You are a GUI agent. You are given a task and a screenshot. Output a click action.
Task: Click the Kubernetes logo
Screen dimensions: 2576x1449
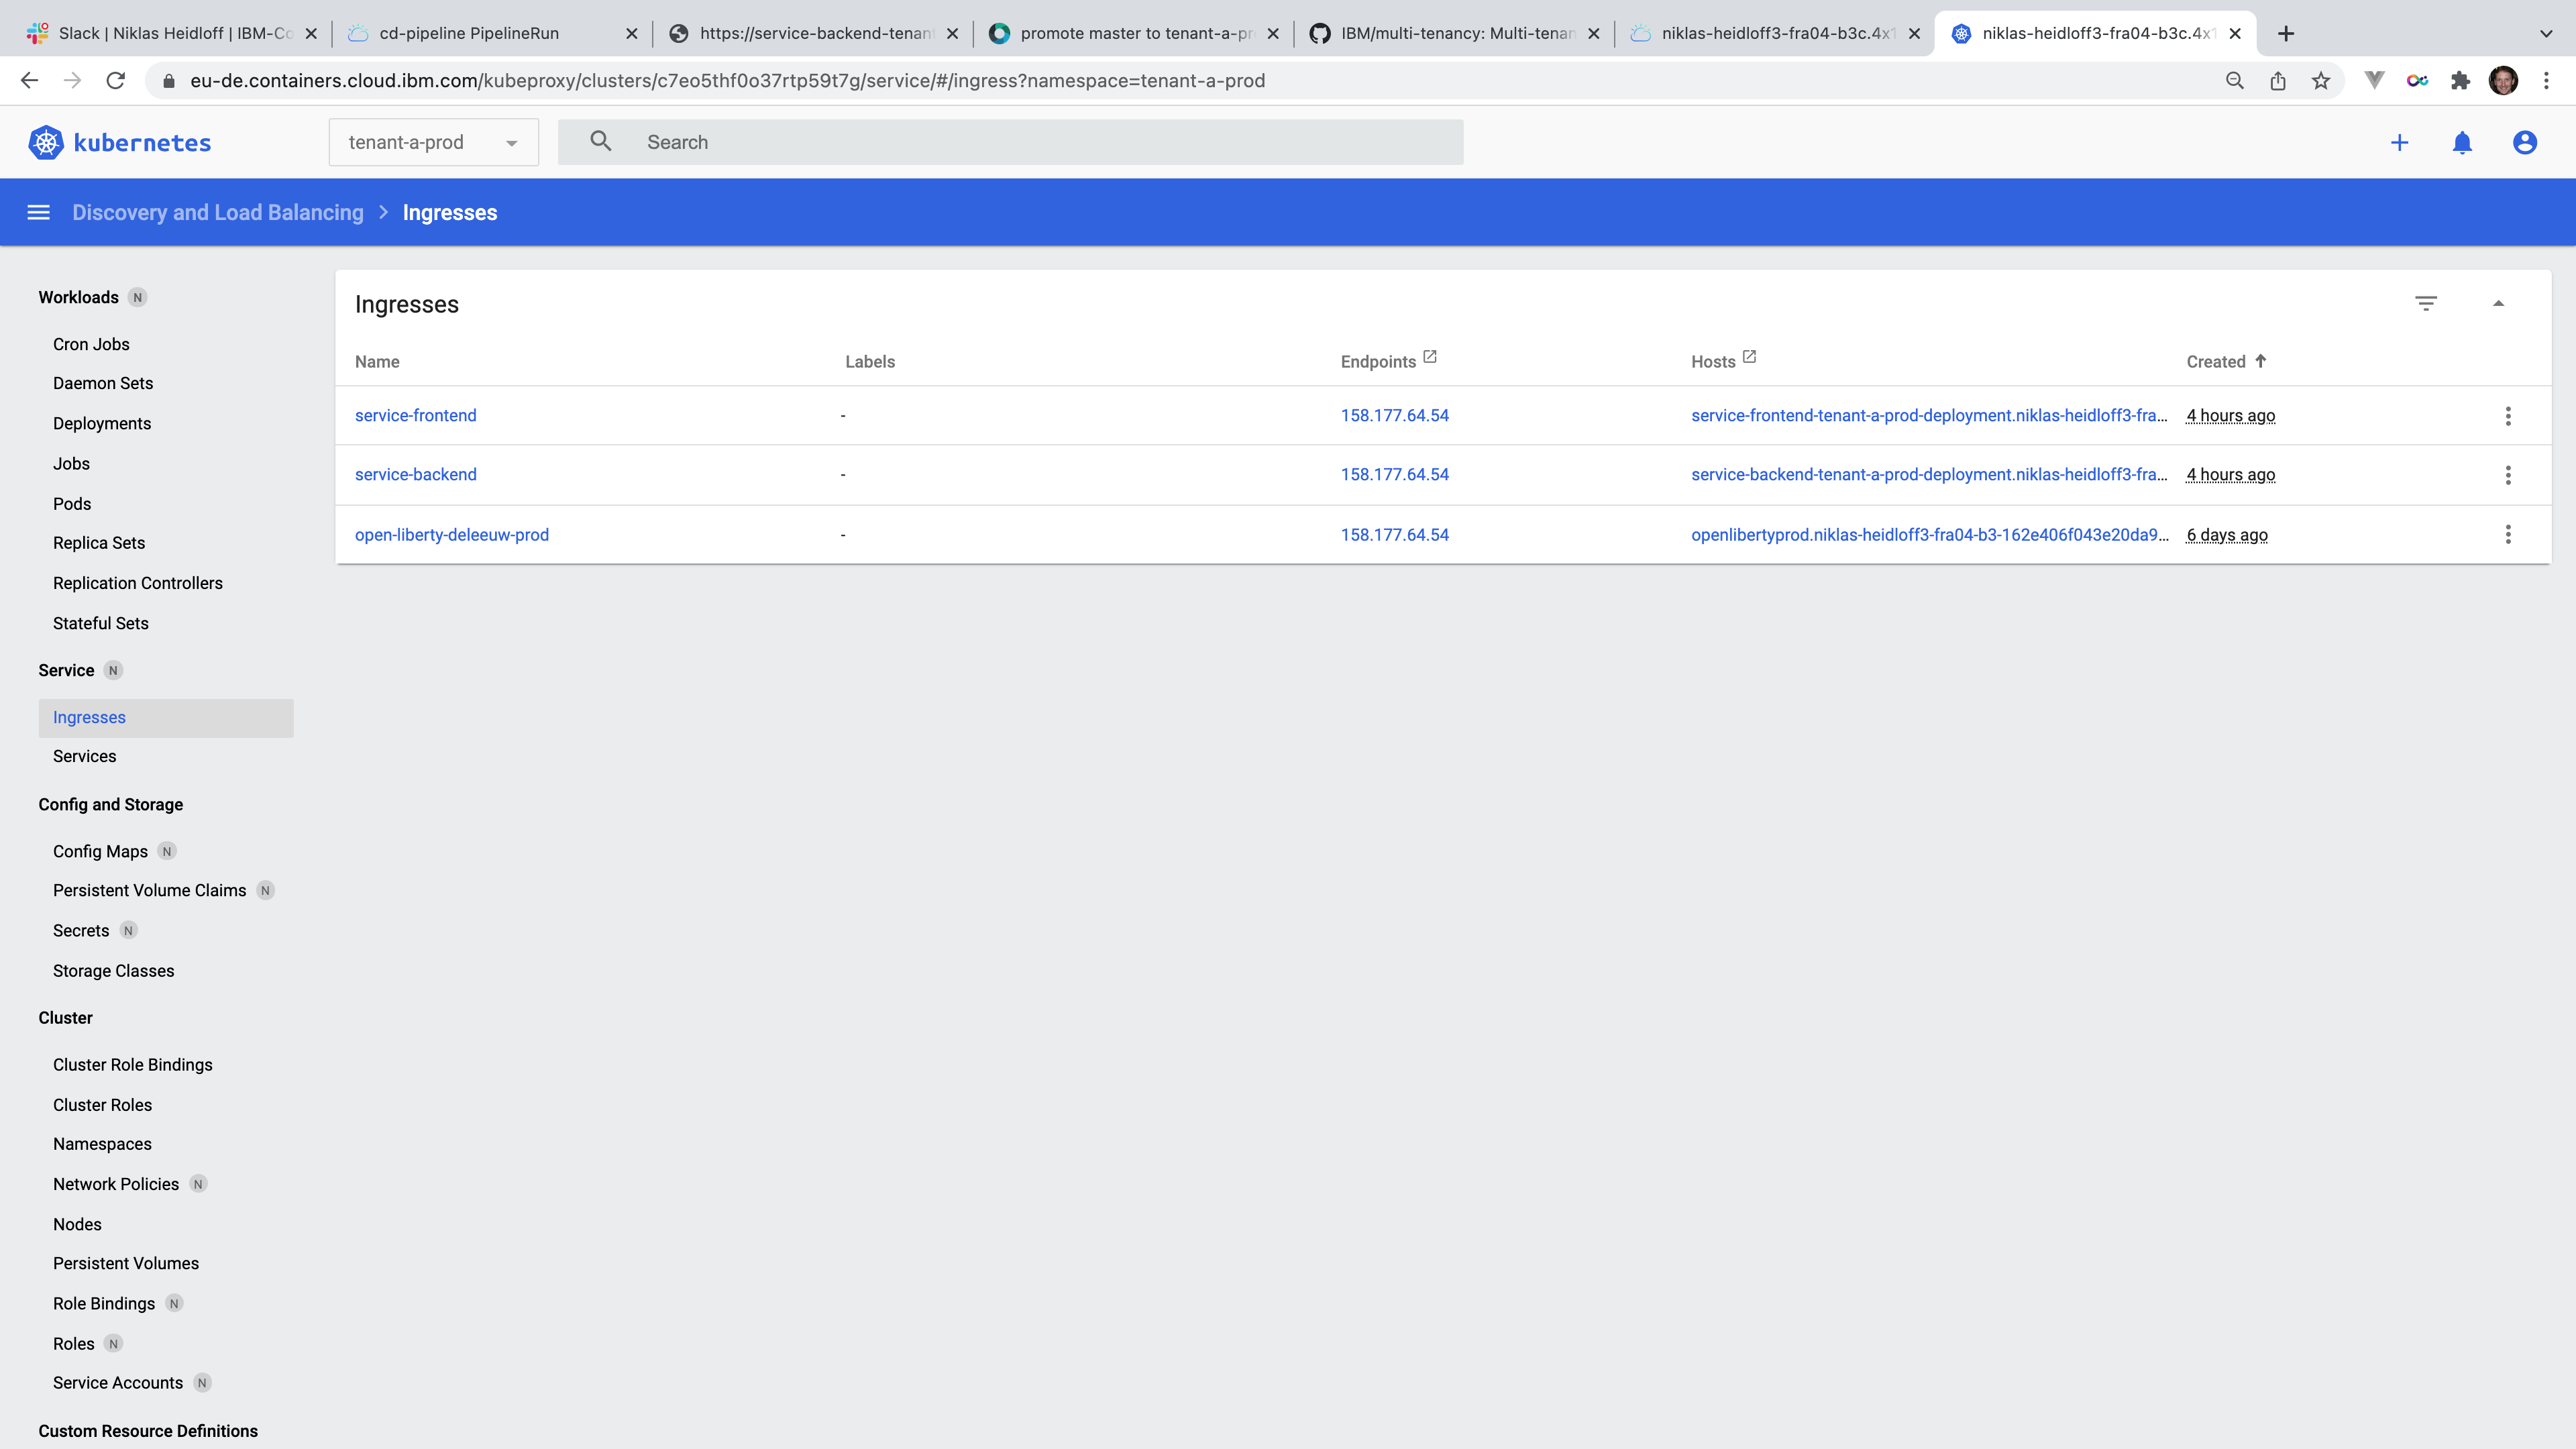pyautogui.click(x=120, y=142)
